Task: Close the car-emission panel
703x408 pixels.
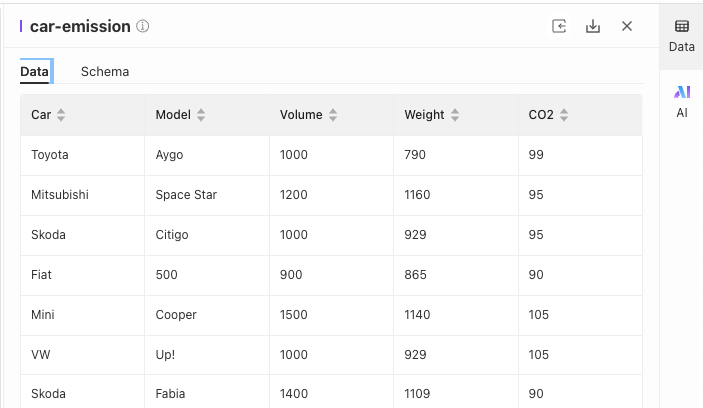Action: tap(627, 26)
